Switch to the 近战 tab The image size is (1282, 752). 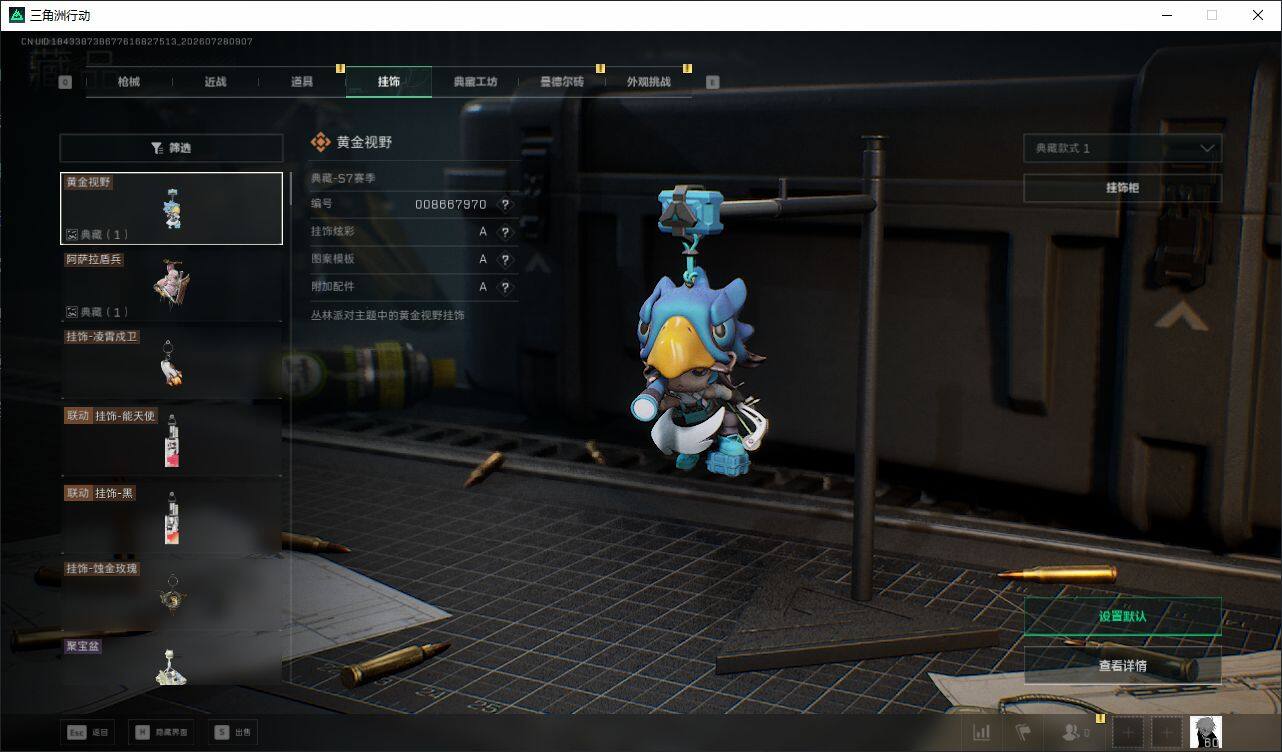[x=215, y=82]
